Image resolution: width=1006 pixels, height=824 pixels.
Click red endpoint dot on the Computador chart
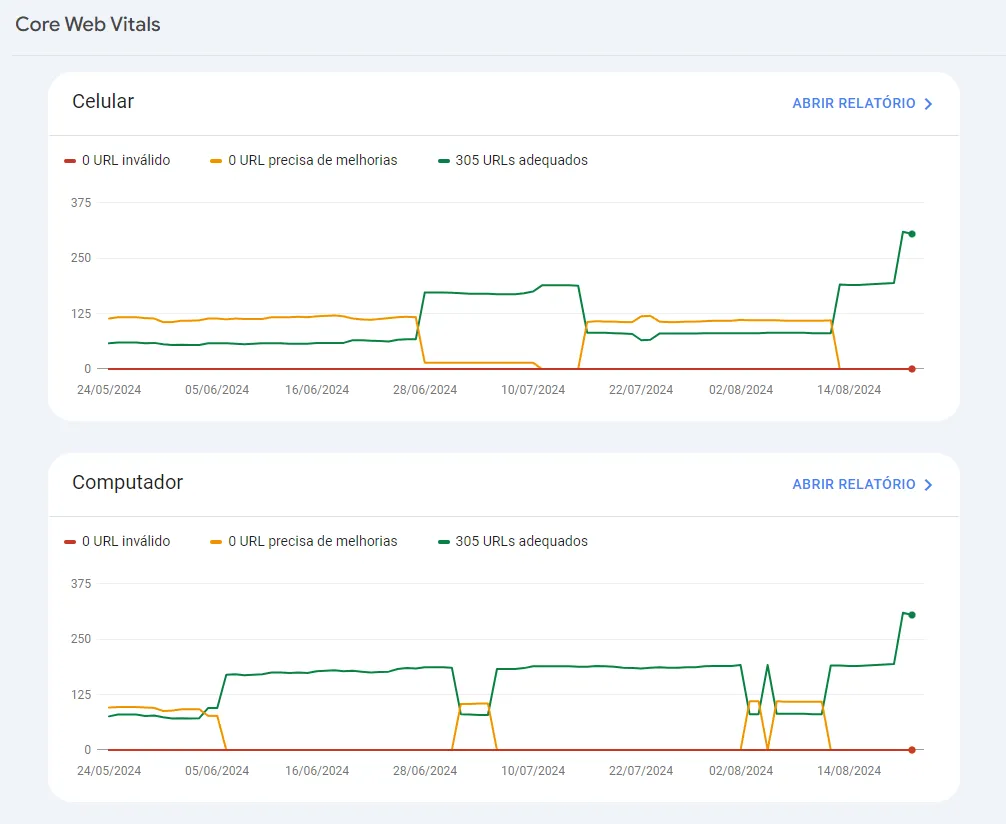(x=912, y=750)
